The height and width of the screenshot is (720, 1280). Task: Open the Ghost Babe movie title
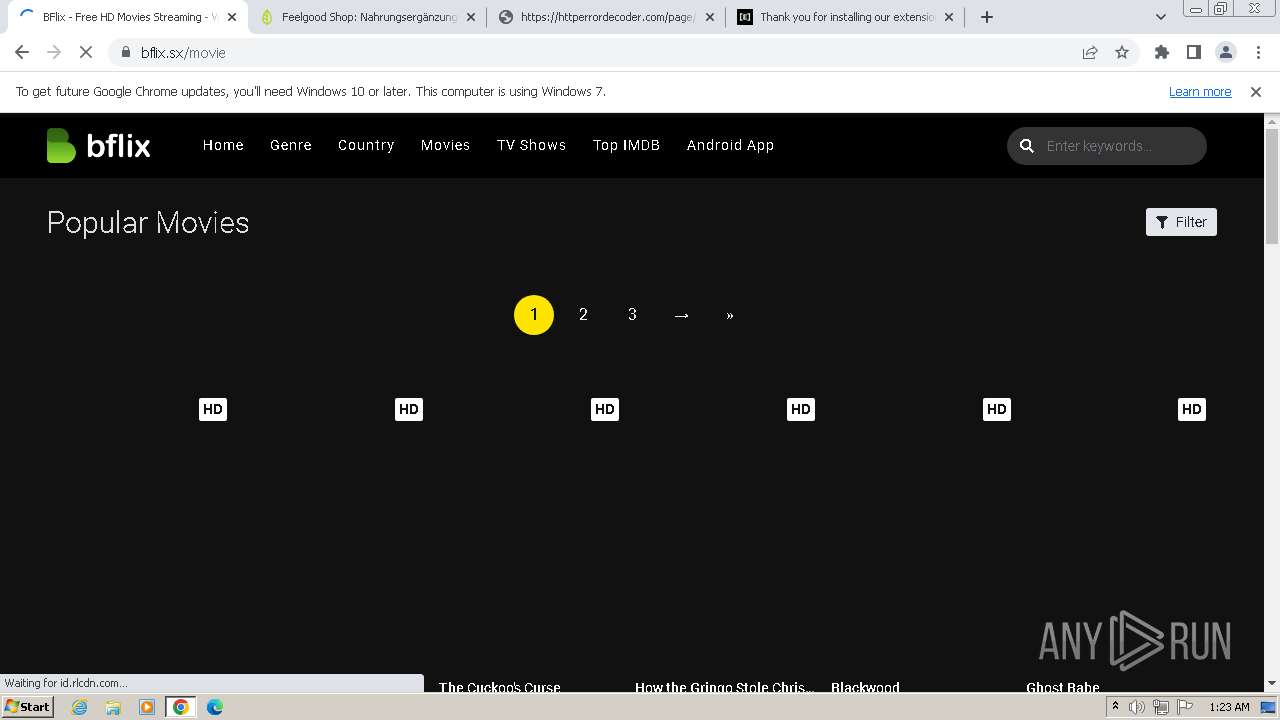1062,687
